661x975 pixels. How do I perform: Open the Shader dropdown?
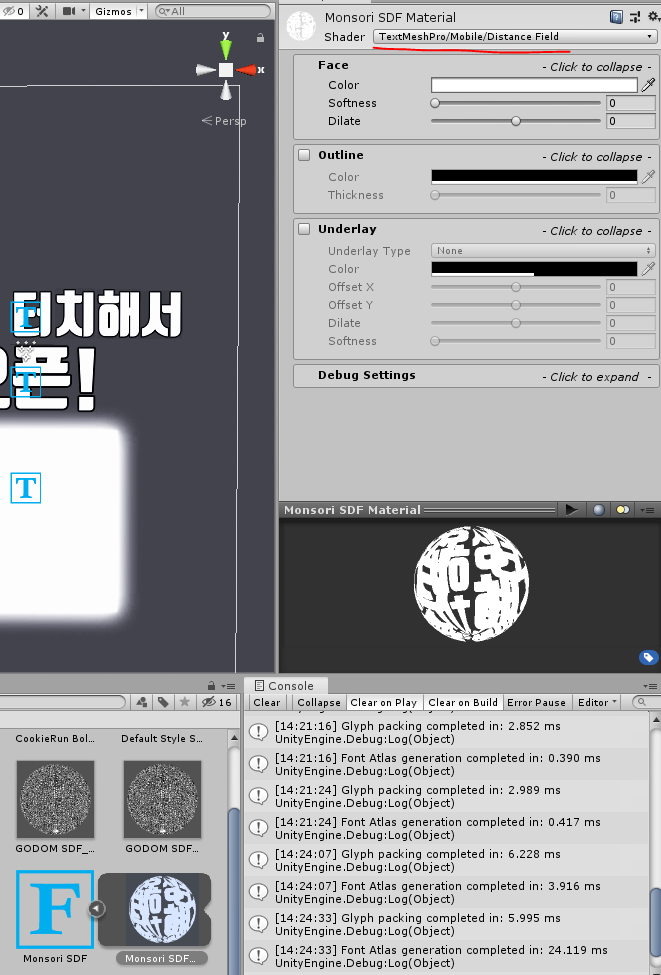[x=515, y=37]
